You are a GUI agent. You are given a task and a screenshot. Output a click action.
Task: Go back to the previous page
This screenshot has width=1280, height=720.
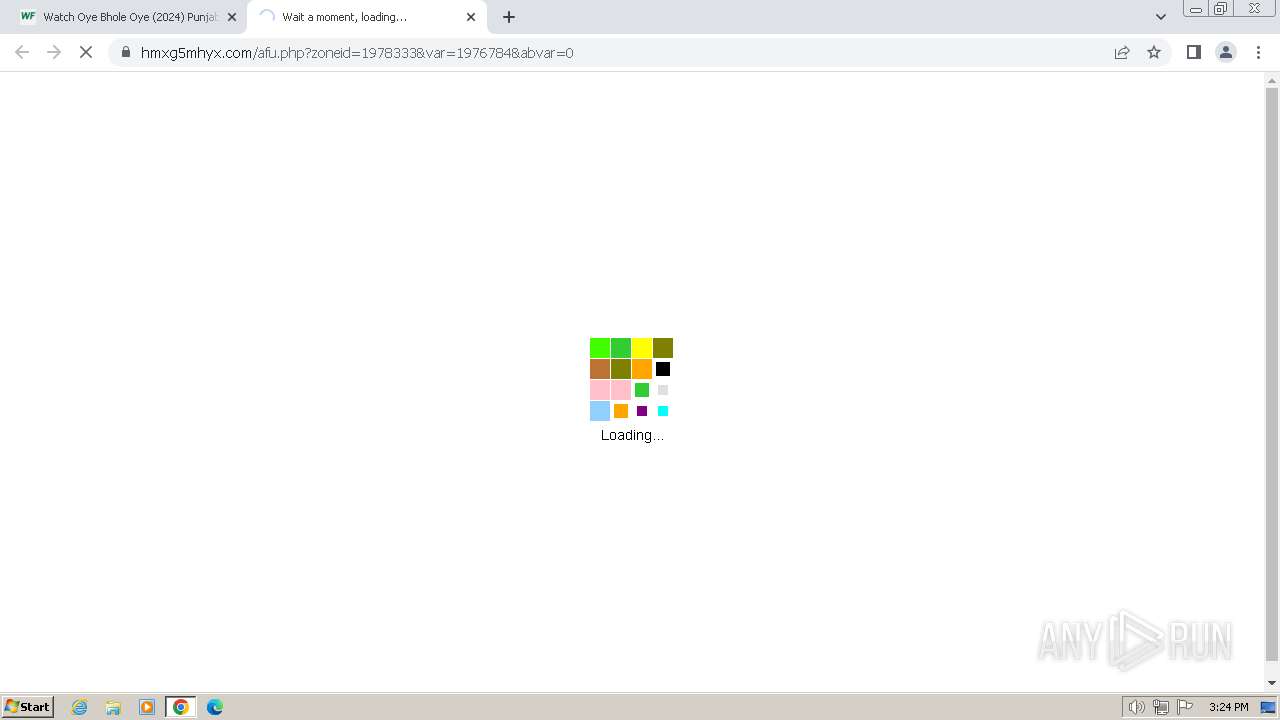click(x=22, y=52)
